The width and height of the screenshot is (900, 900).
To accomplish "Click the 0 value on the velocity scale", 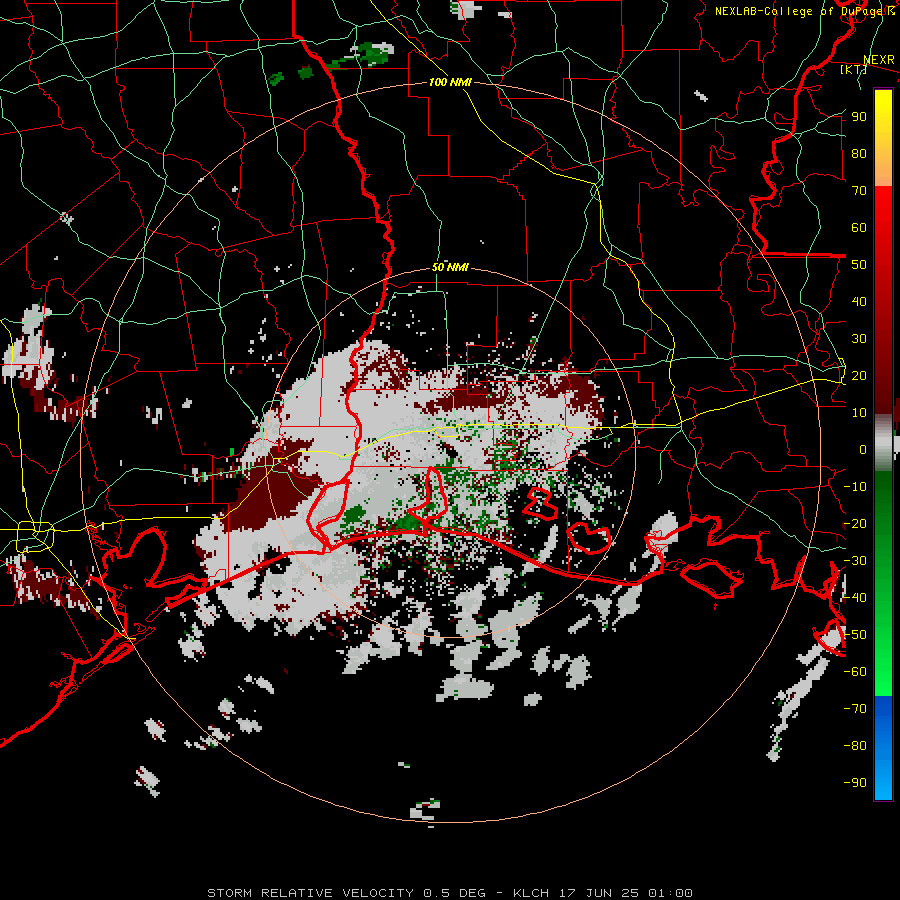I will pos(863,449).
